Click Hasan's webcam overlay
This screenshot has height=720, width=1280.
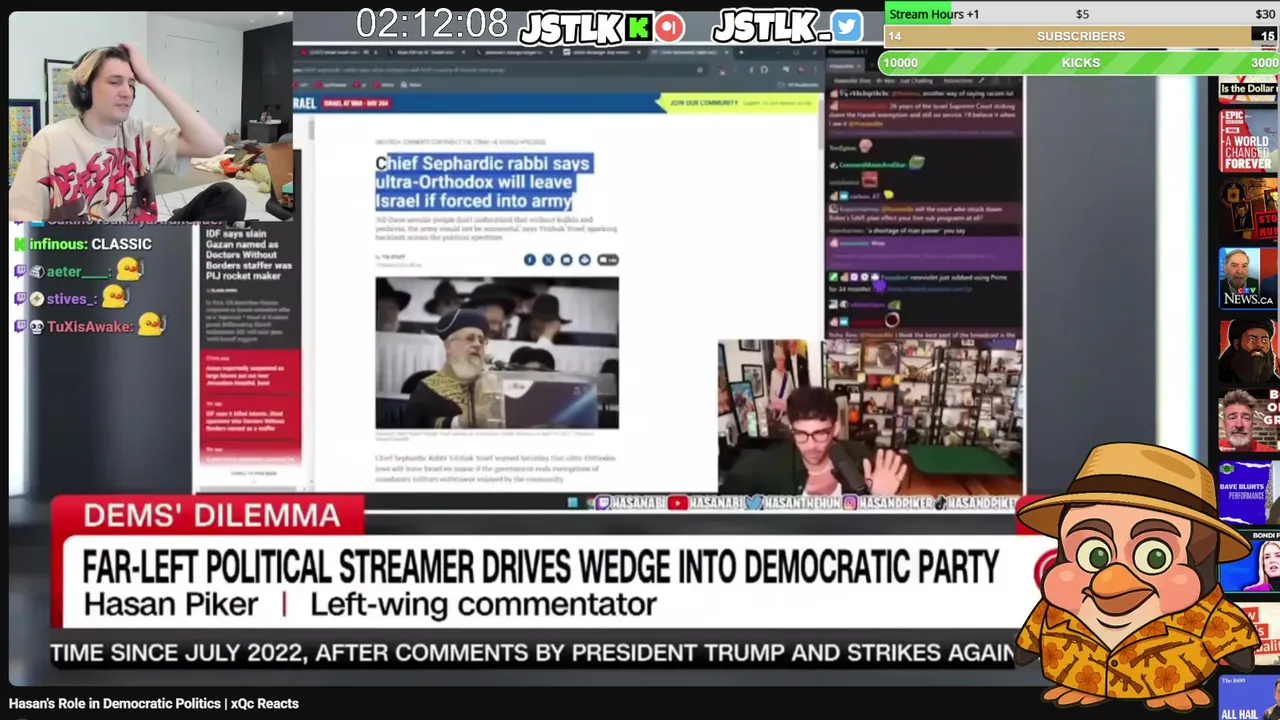[870, 417]
